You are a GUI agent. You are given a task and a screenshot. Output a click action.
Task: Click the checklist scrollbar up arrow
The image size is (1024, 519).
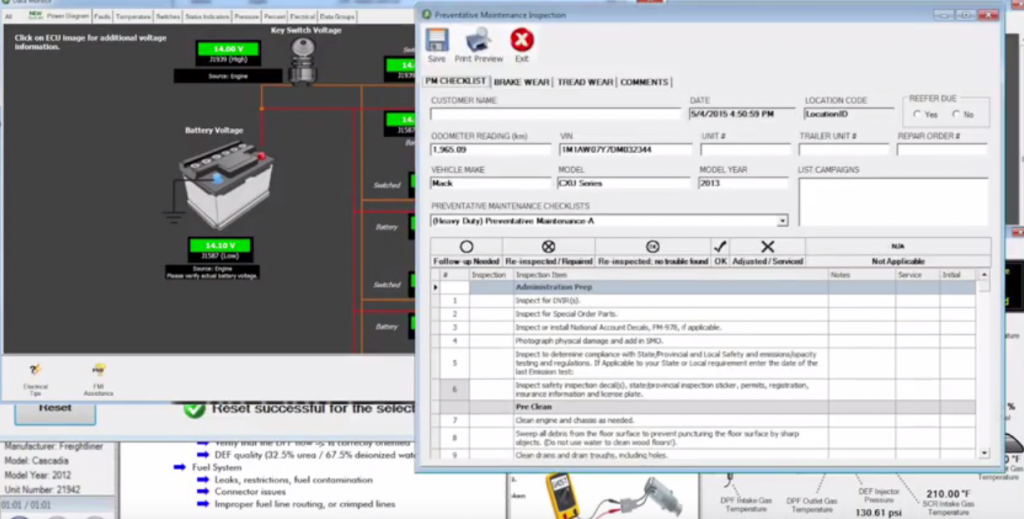(984, 275)
